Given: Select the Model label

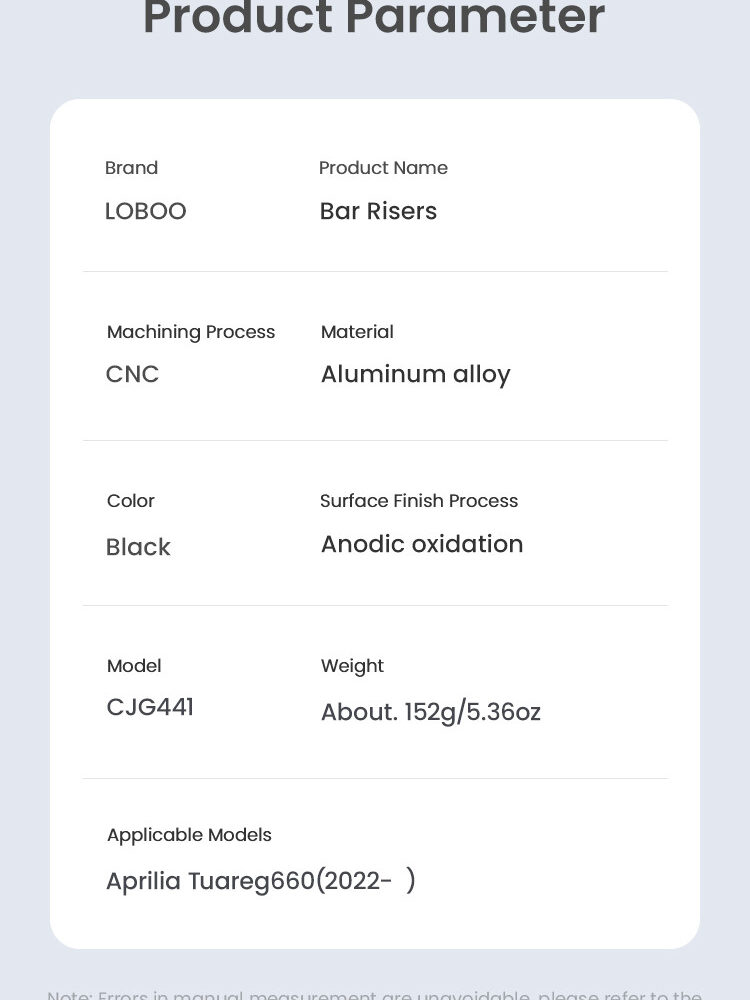Looking at the screenshot, I should click(134, 666).
